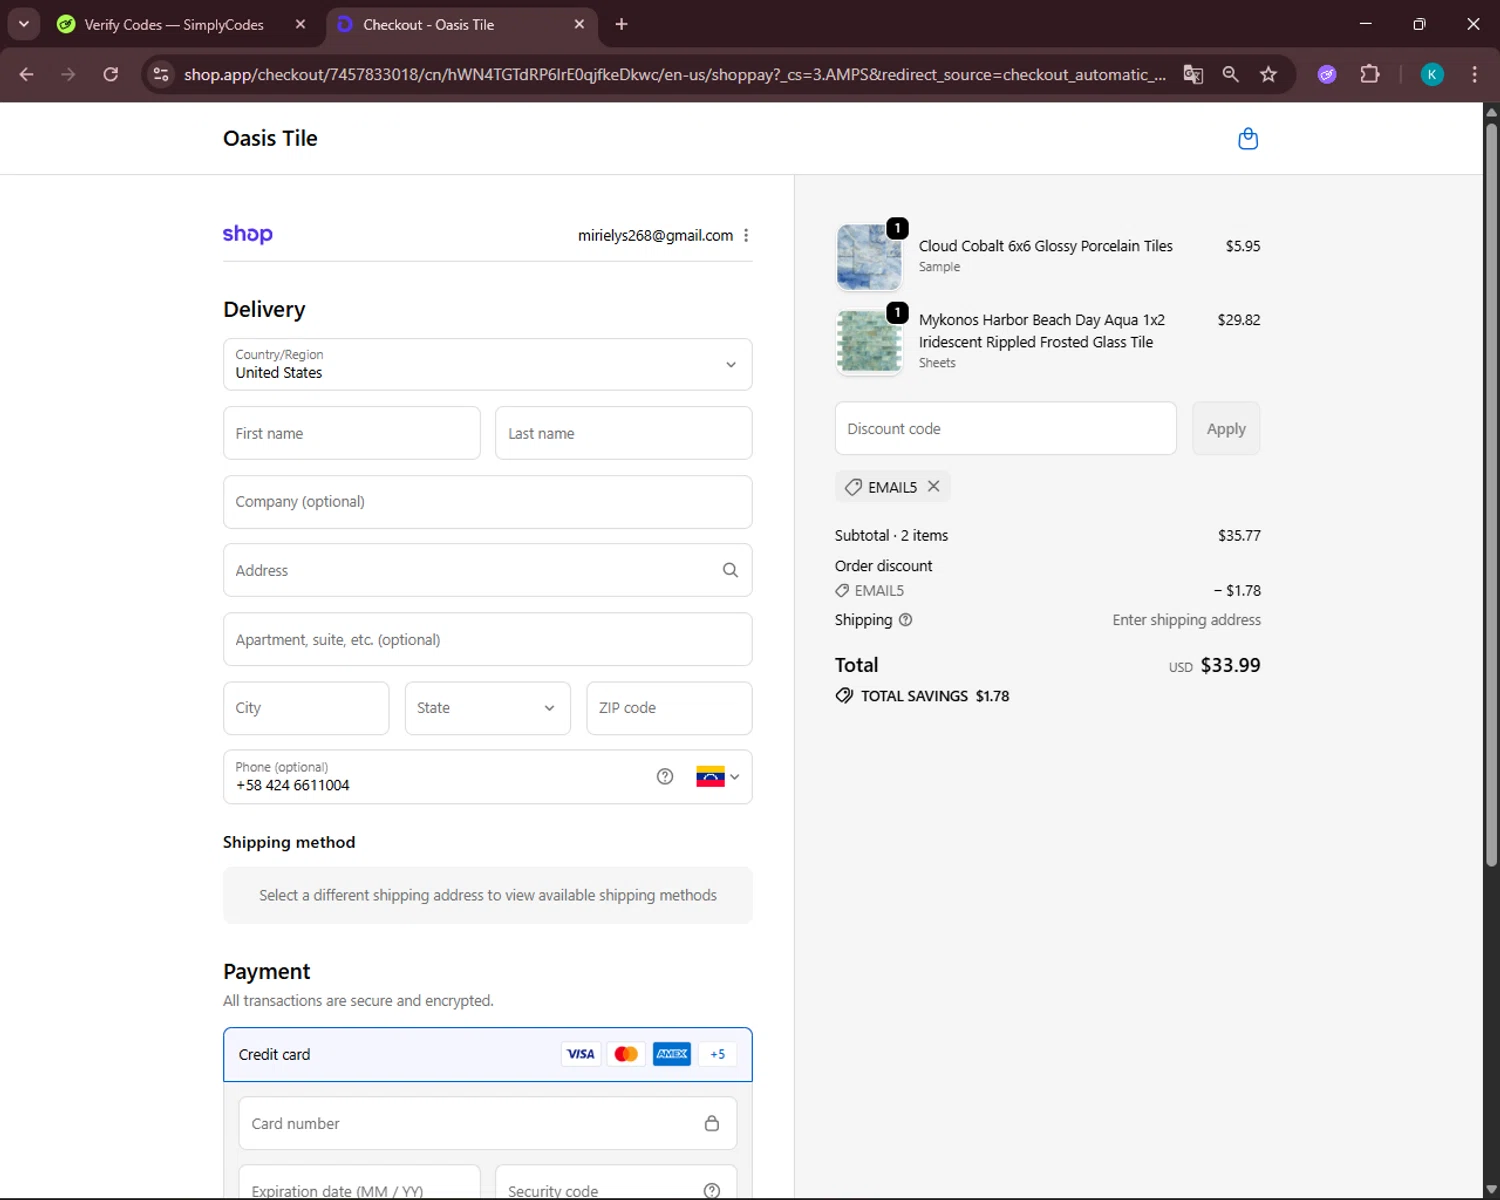Click the ZIP code field

tap(669, 708)
